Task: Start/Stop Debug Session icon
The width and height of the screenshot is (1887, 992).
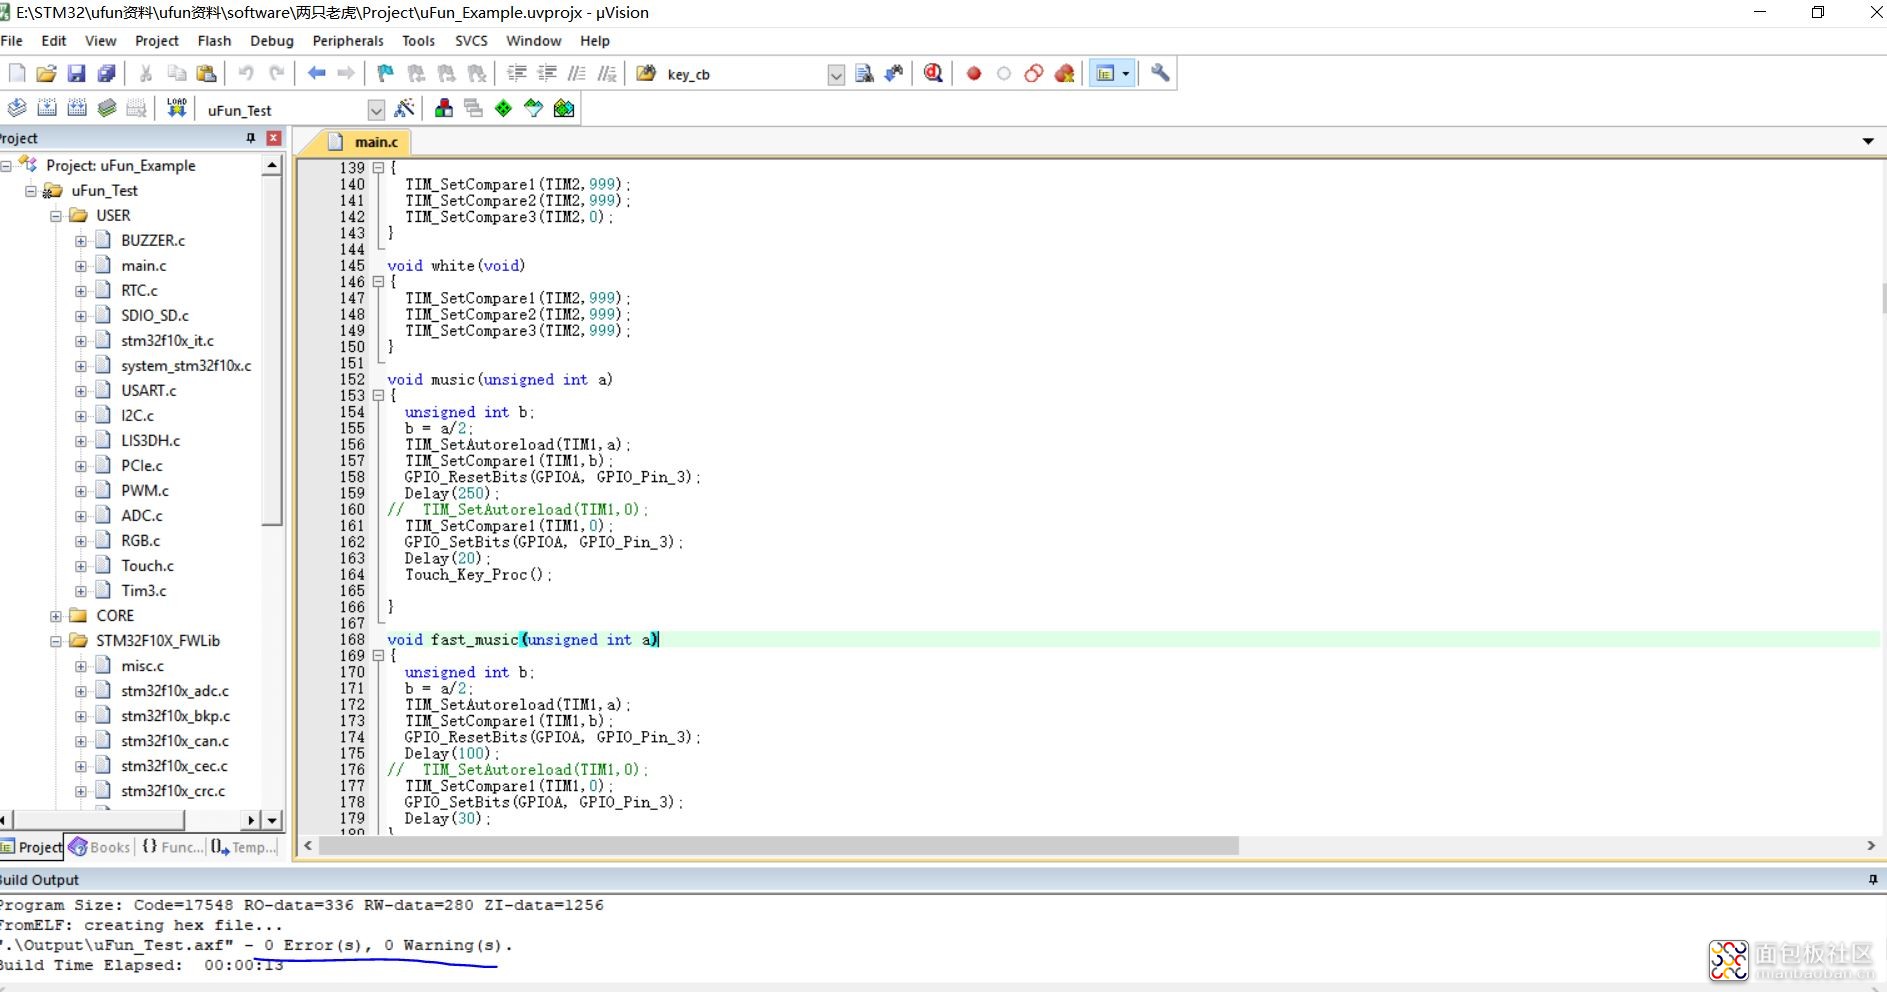Action: click(933, 73)
